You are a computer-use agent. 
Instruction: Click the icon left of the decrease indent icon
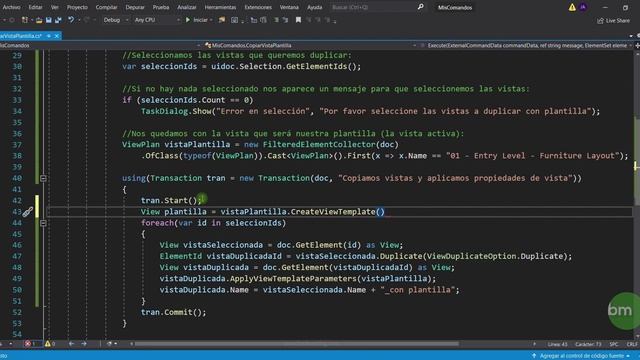click(x=235, y=20)
